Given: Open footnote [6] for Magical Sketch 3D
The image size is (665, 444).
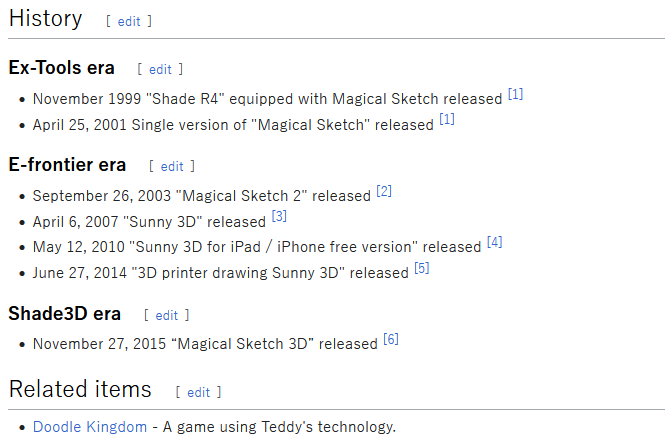Looking at the screenshot, I should click(390, 340).
